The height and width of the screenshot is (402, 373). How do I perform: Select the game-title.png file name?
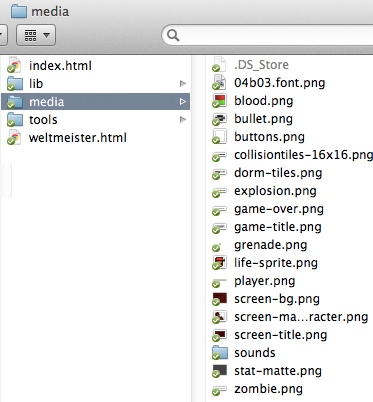(x=278, y=227)
